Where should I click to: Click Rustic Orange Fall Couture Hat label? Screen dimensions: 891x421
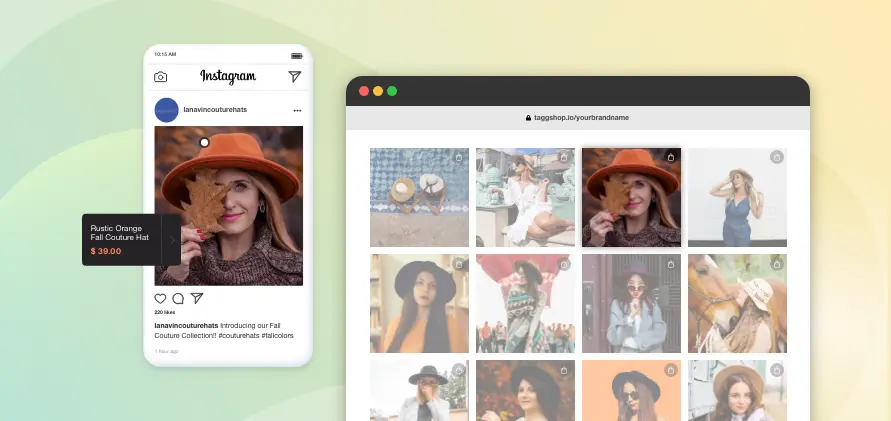(119, 232)
